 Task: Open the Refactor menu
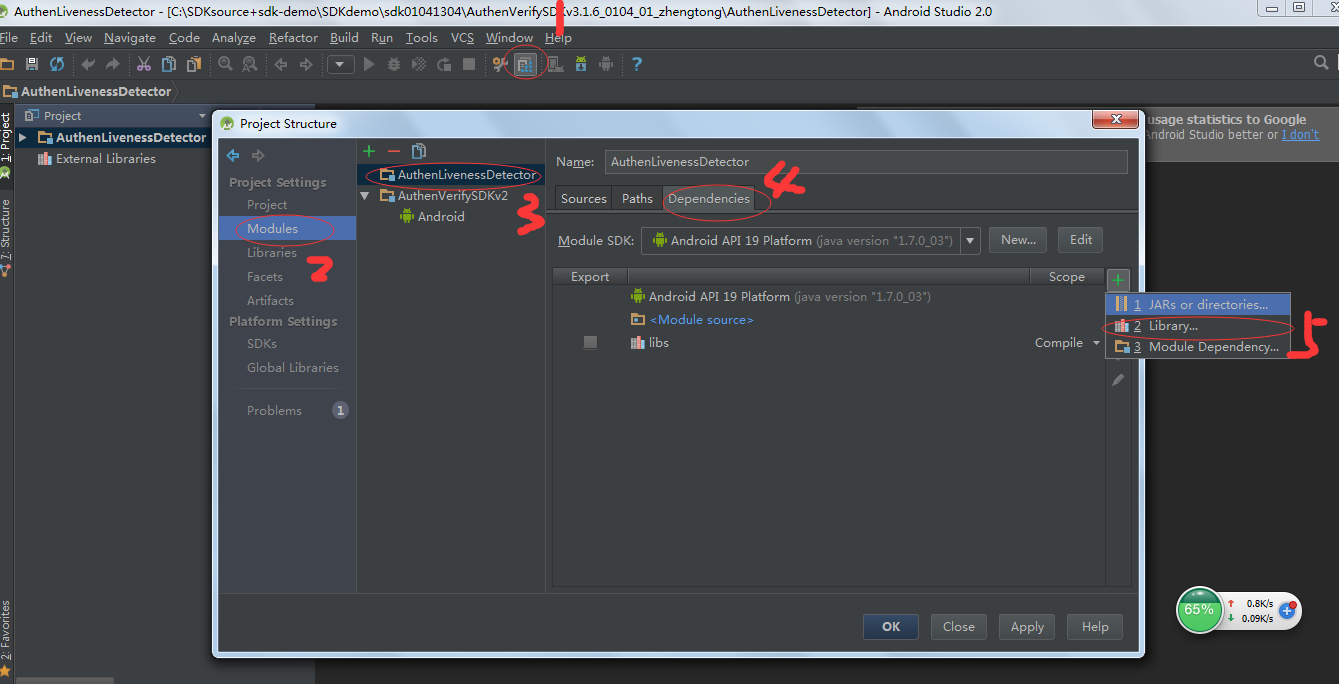tap(293, 37)
